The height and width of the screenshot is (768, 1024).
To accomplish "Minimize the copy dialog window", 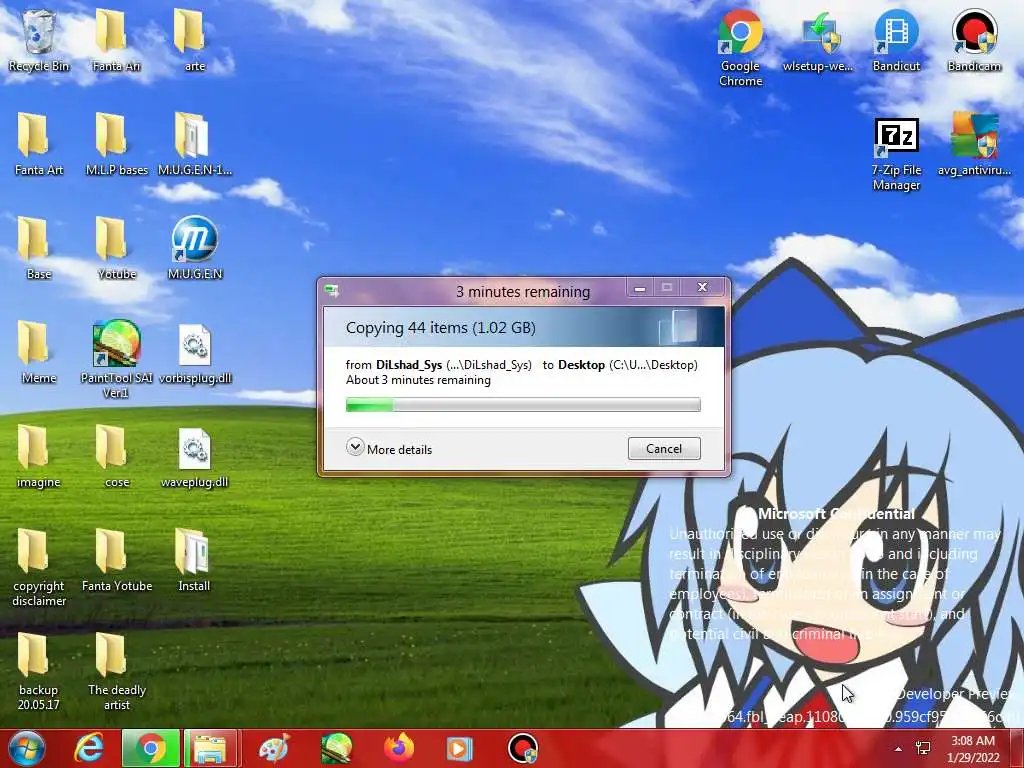I will pos(640,288).
